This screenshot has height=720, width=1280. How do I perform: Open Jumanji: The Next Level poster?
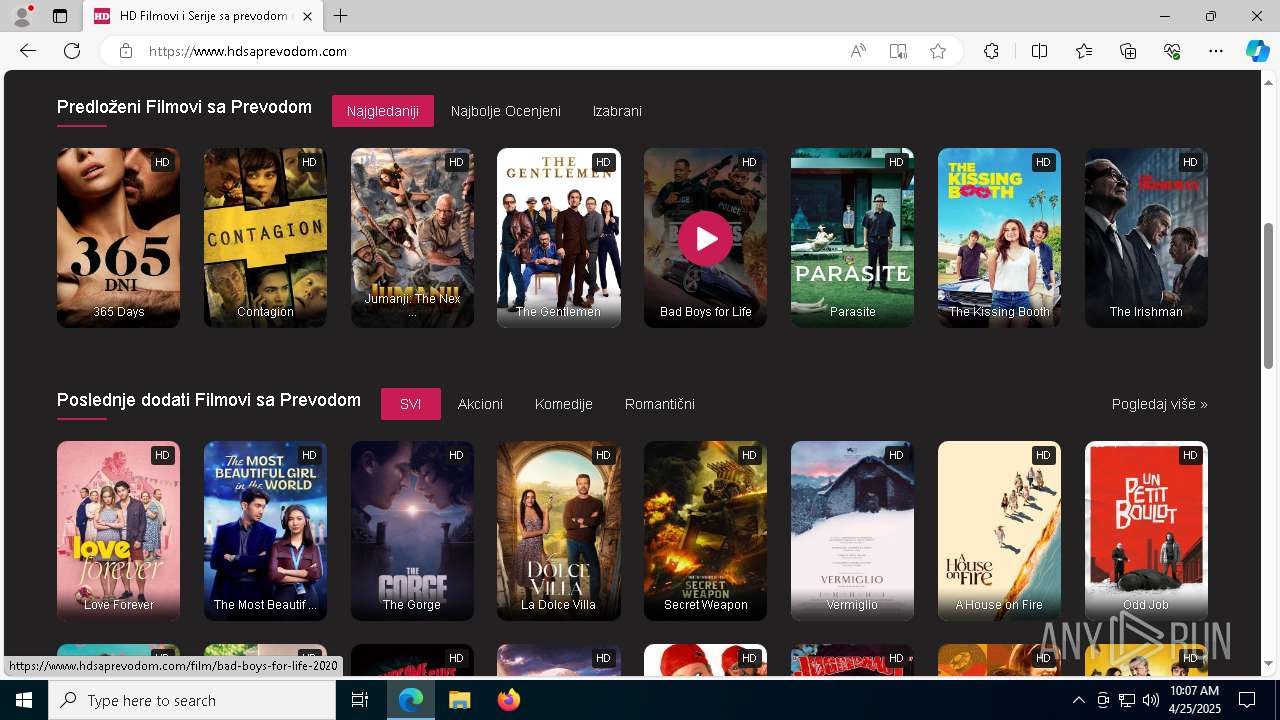(x=412, y=238)
